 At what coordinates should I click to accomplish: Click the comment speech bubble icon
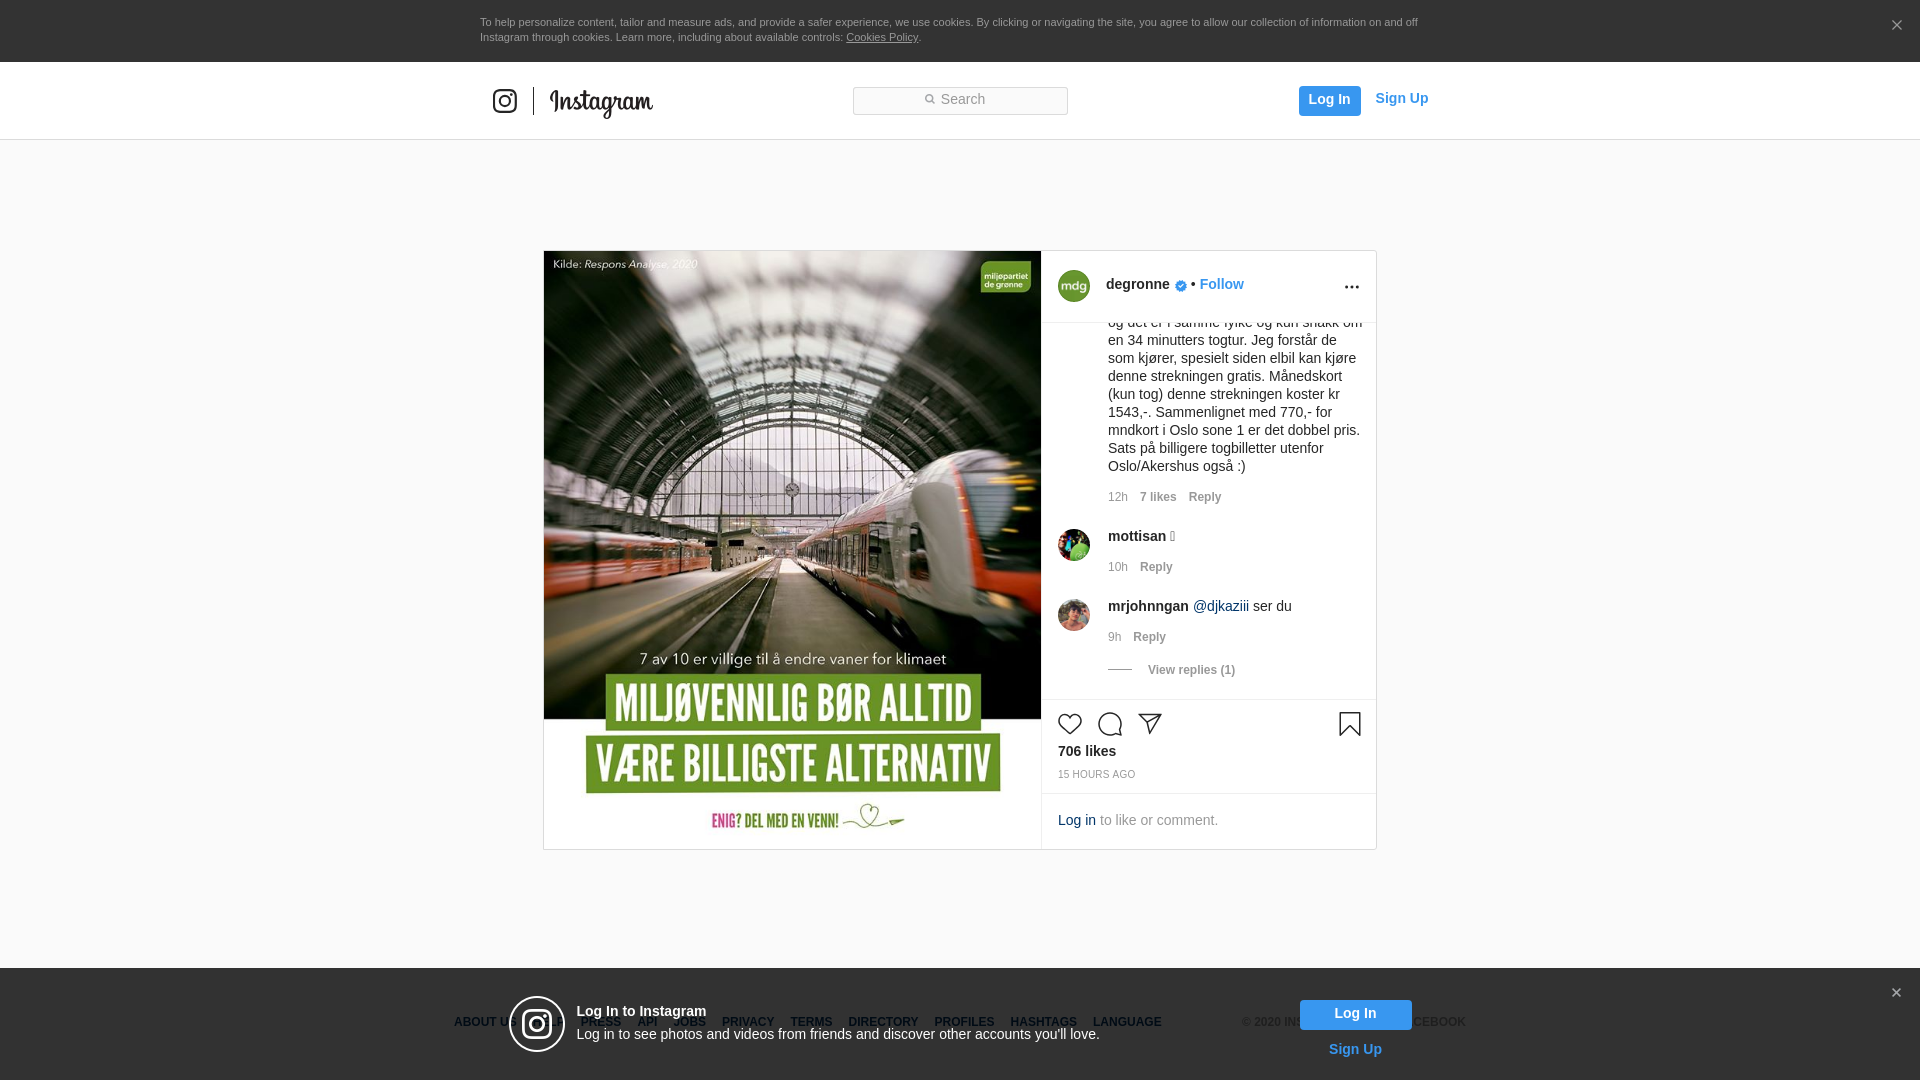pyautogui.click(x=1110, y=724)
